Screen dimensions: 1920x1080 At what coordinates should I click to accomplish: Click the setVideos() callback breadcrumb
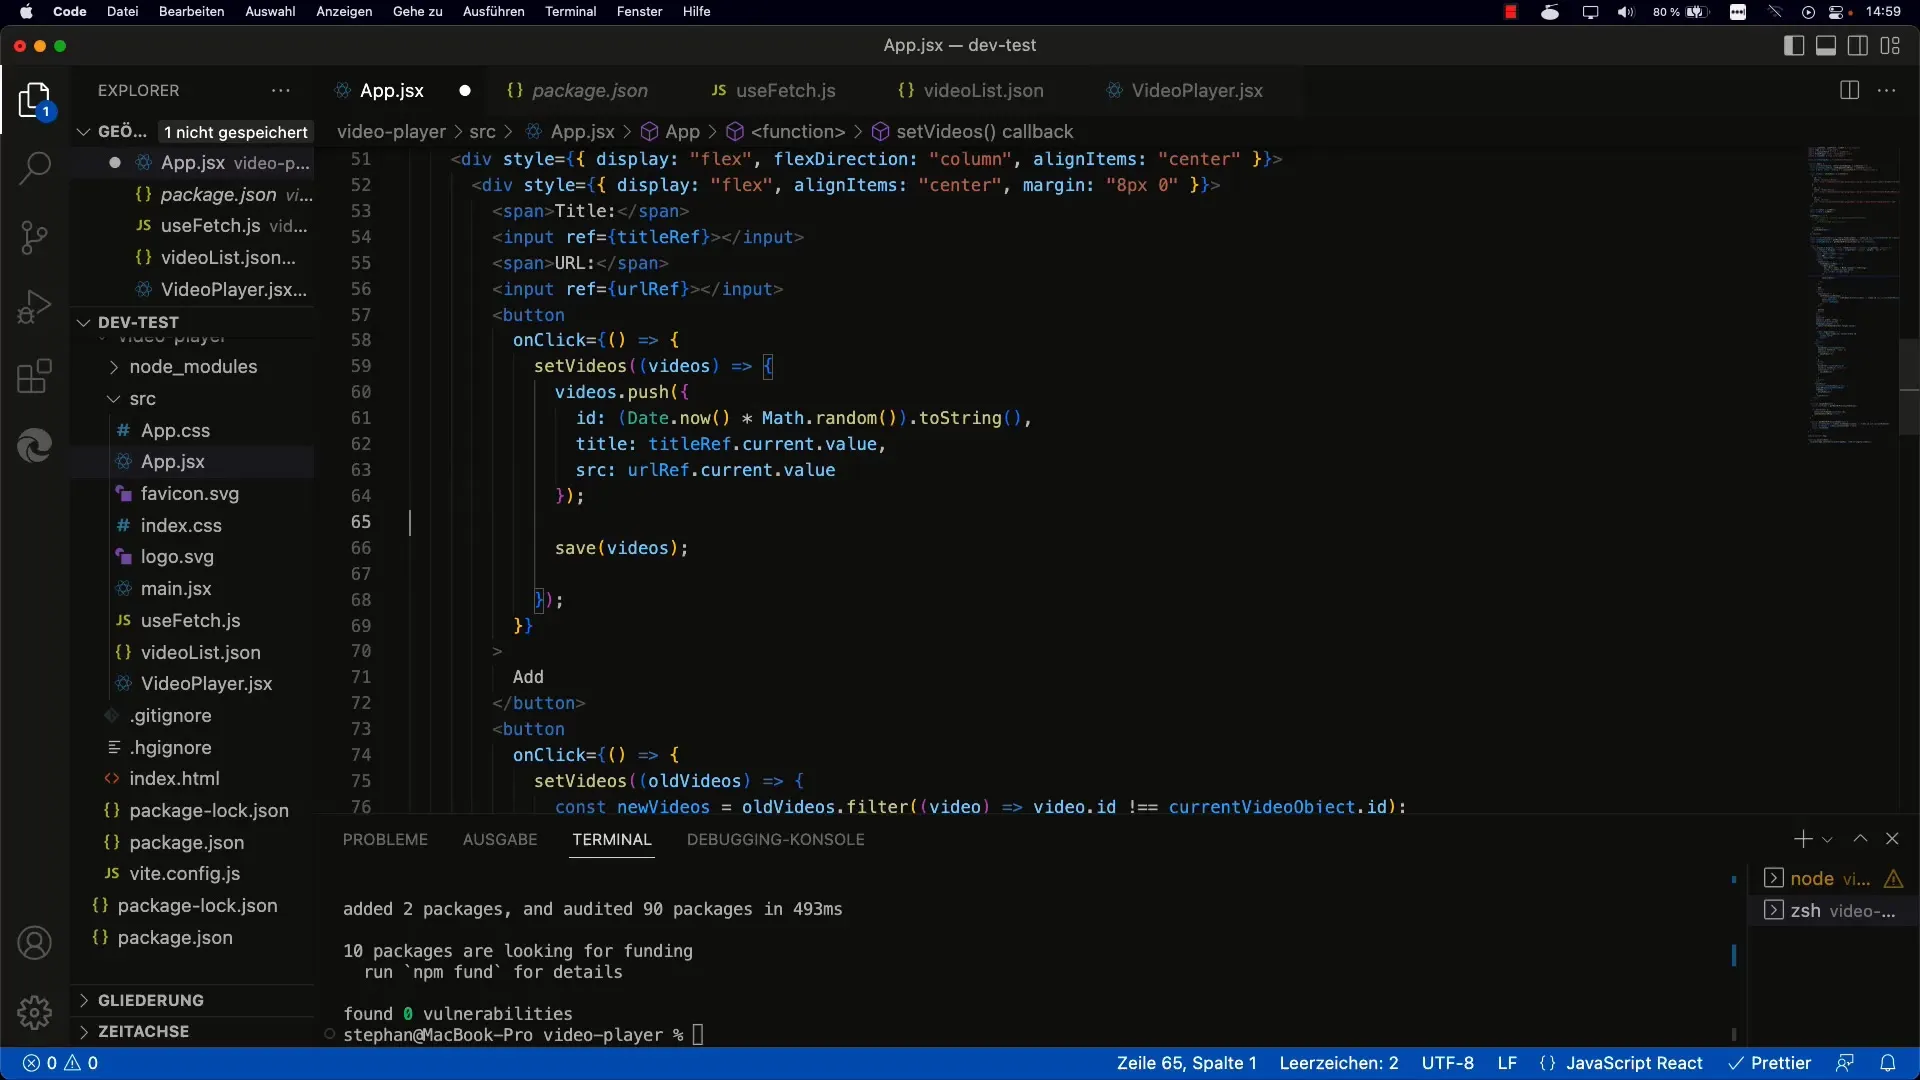[973, 132]
